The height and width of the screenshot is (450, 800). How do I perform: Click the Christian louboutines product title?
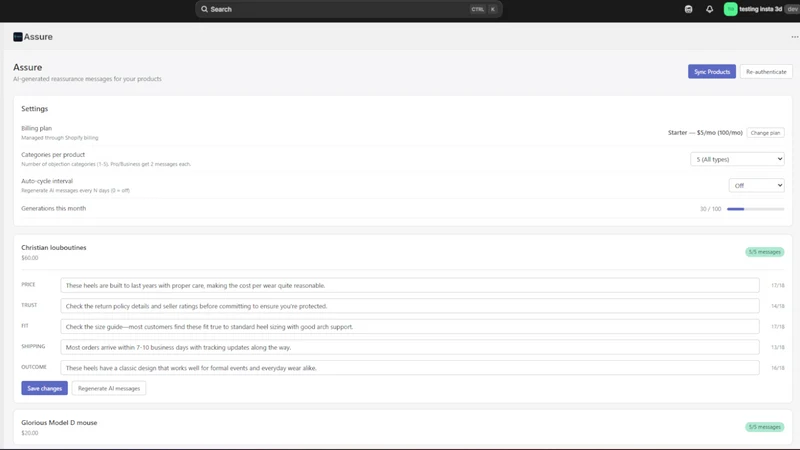tap(54, 247)
